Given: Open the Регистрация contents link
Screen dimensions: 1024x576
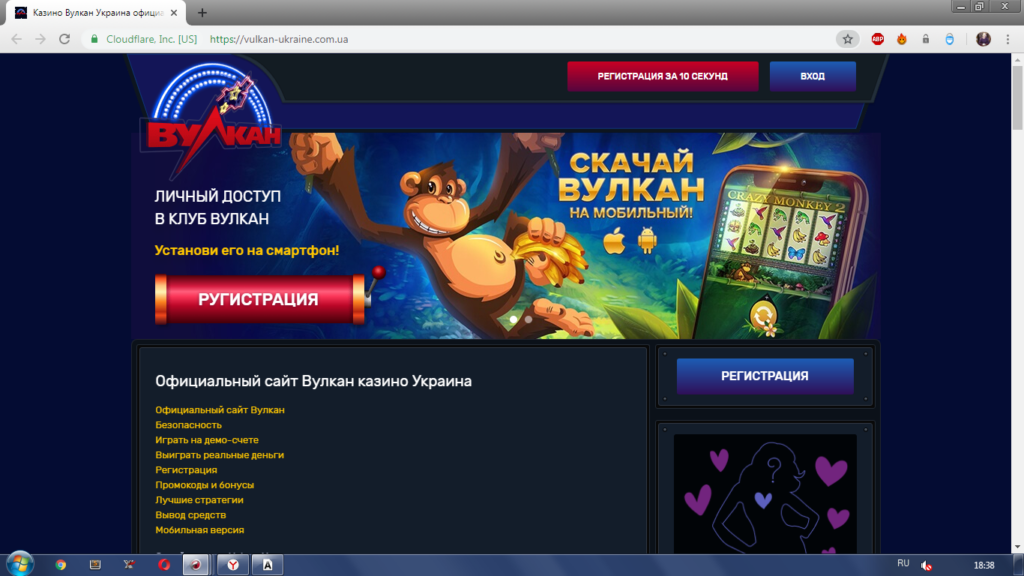Looking at the screenshot, I should point(186,470).
